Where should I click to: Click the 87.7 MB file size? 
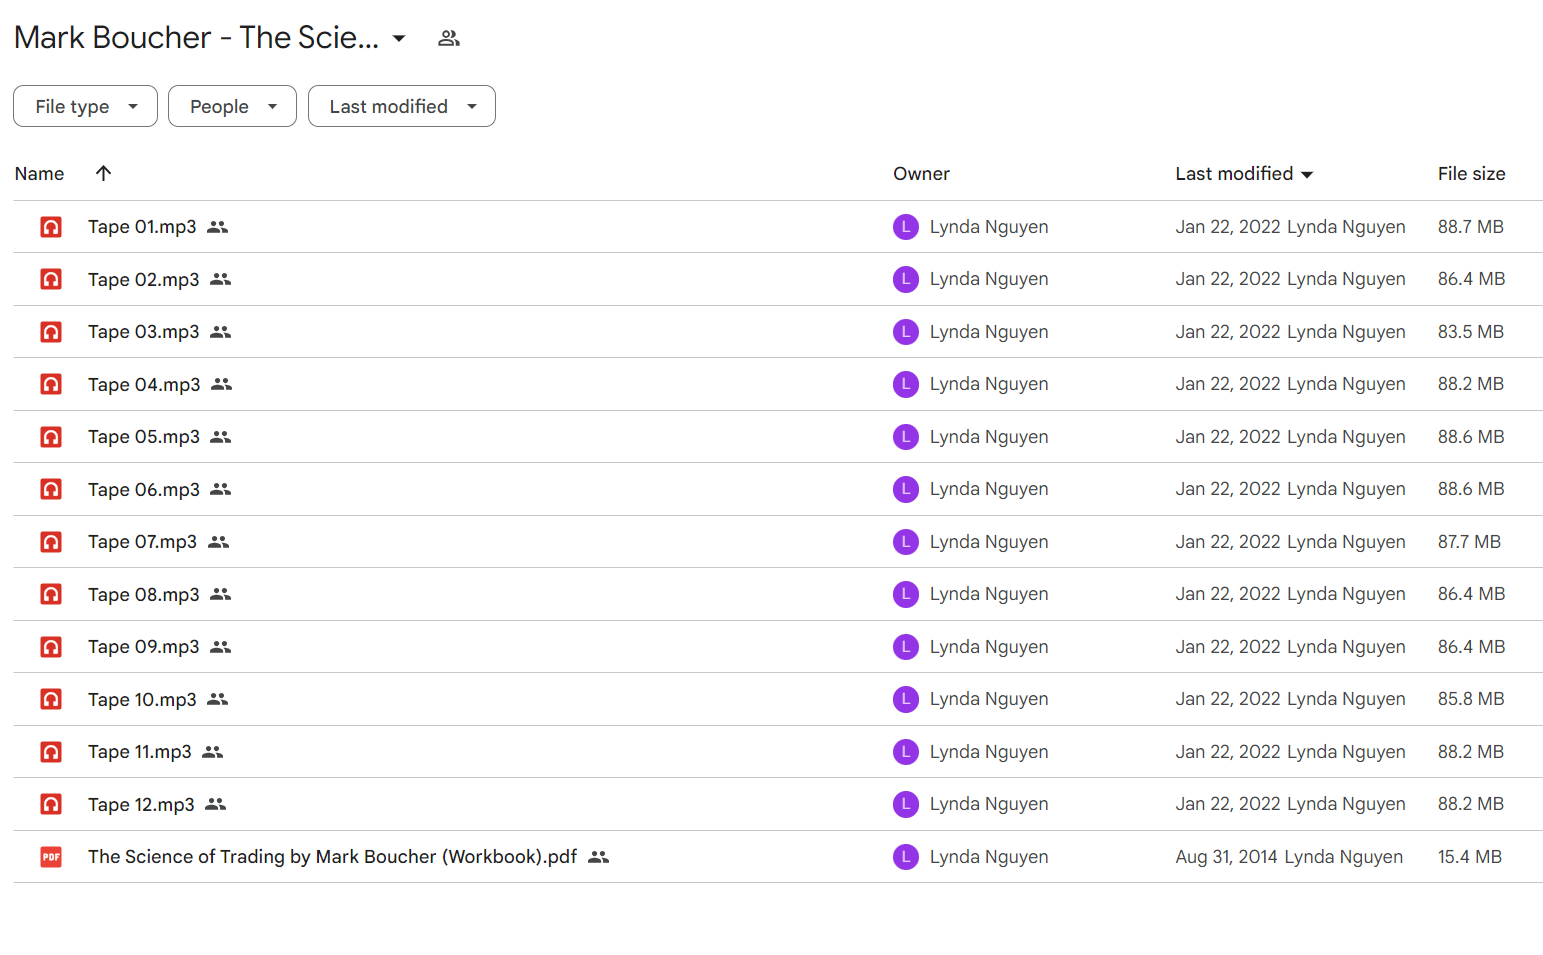coord(1469,542)
